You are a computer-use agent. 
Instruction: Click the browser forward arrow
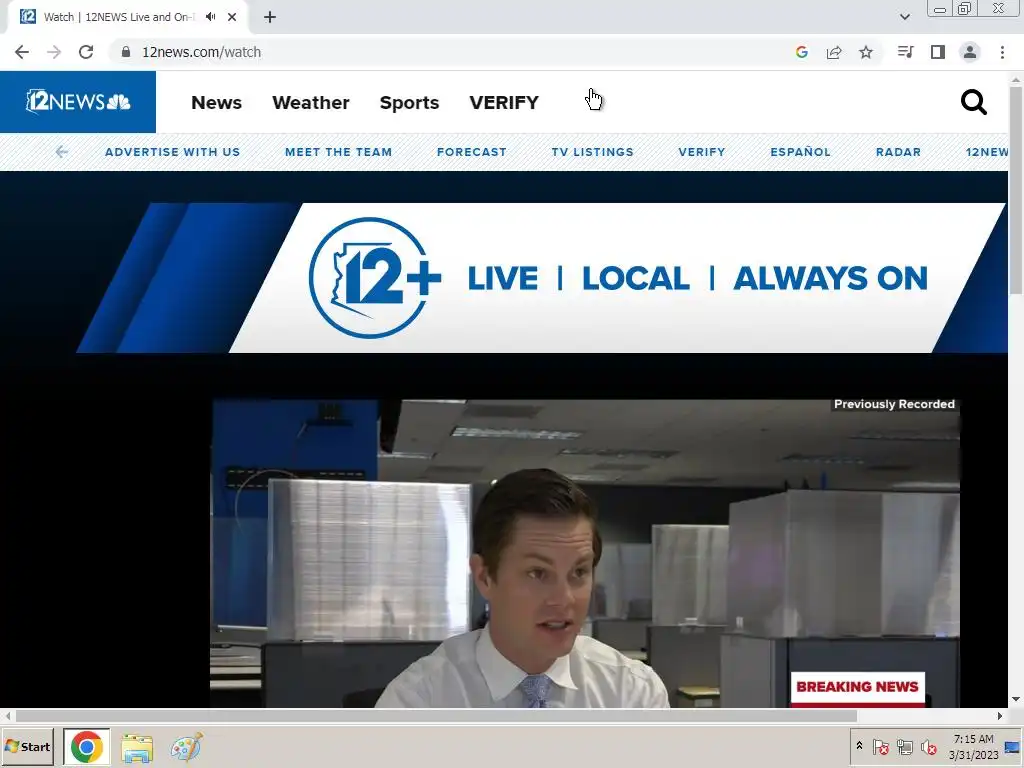click(54, 52)
